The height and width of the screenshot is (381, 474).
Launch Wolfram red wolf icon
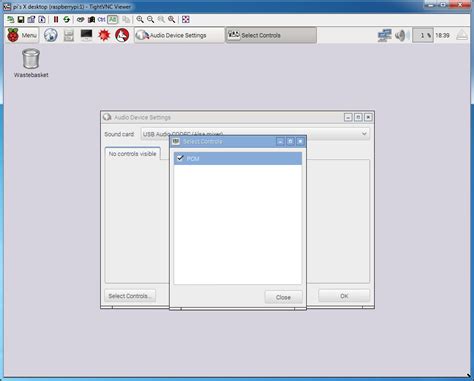click(x=122, y=35)
